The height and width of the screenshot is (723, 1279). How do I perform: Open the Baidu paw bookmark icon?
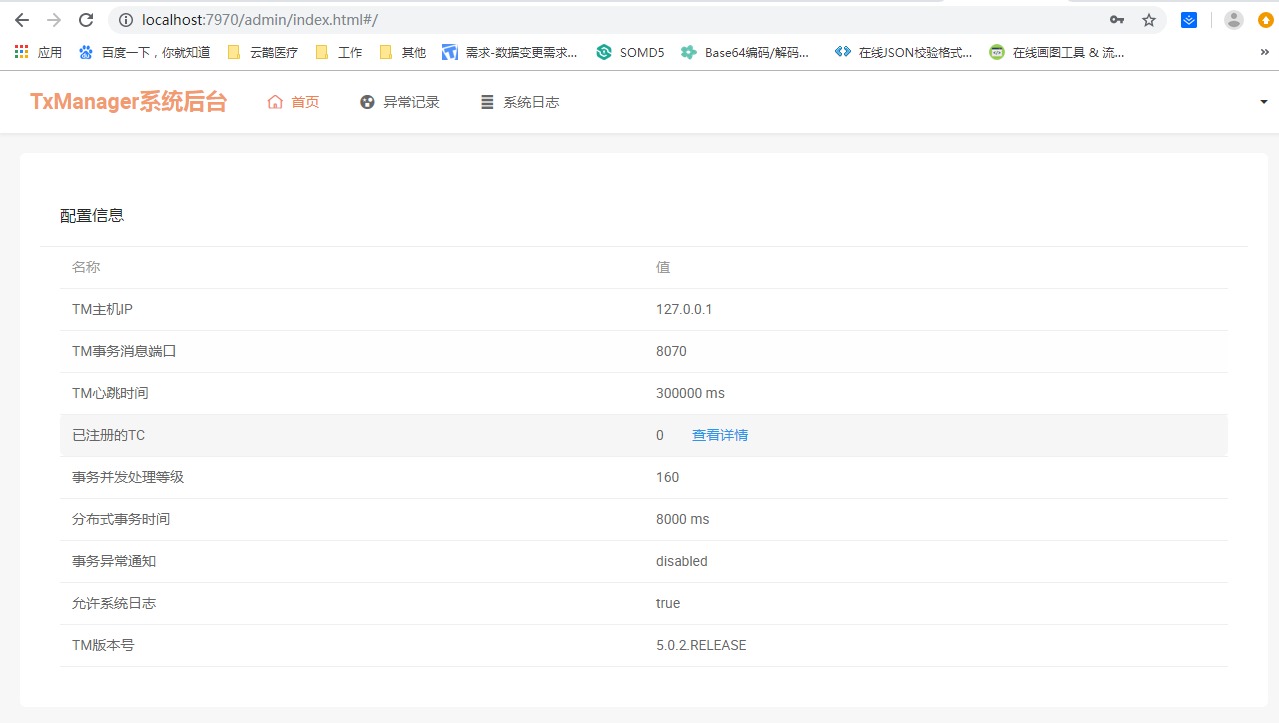click(x=86, y=52)
